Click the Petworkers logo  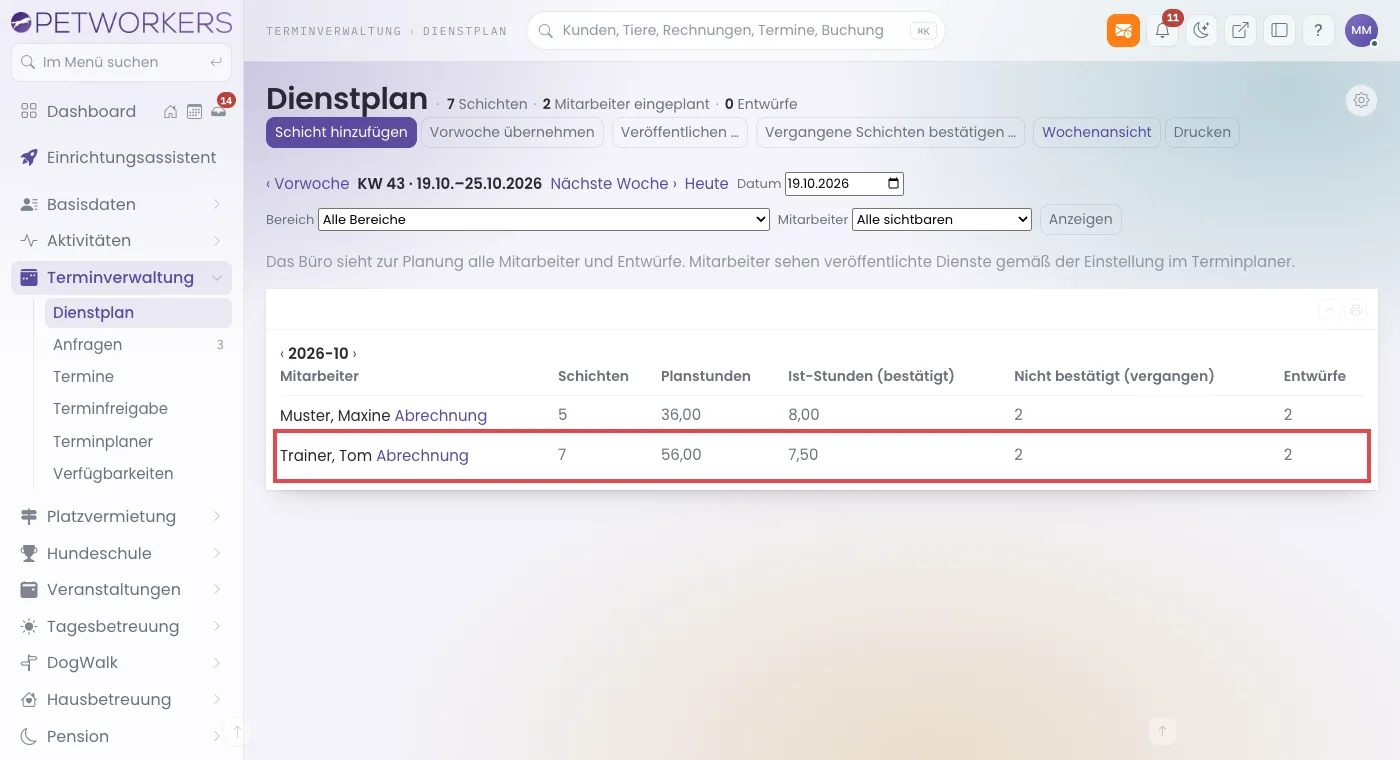click(121, 22)
